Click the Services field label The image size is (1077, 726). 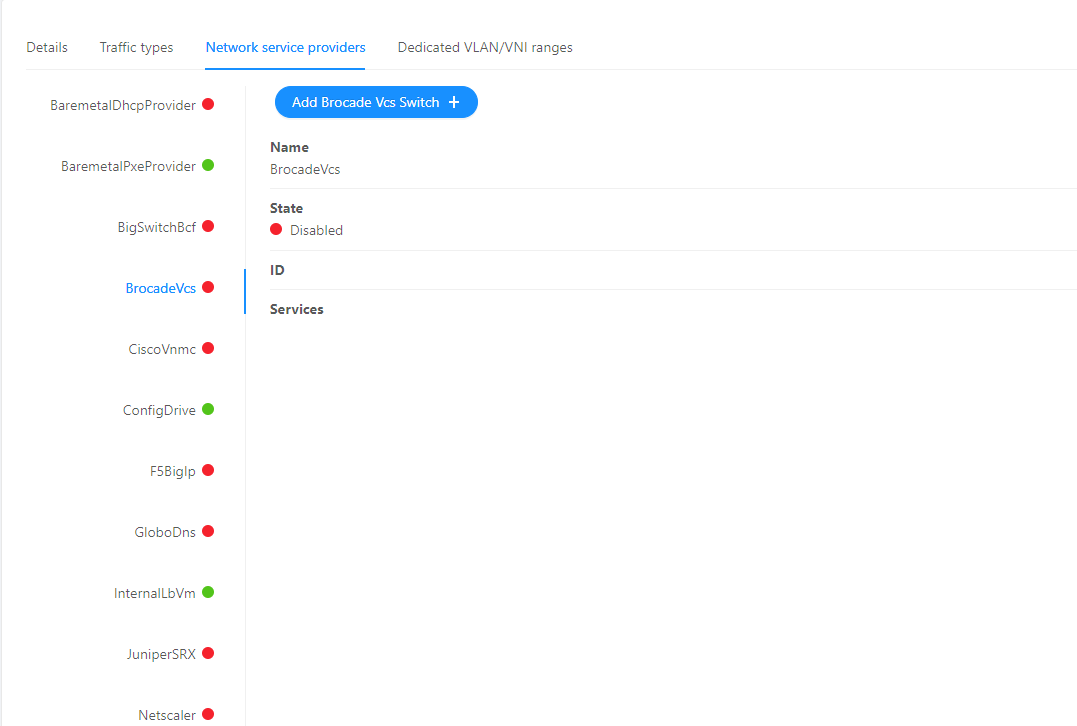(297, 310)
